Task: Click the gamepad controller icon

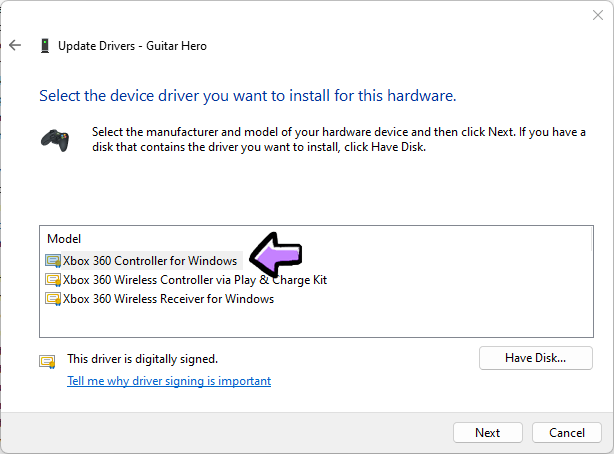Action: click(54, 139)
